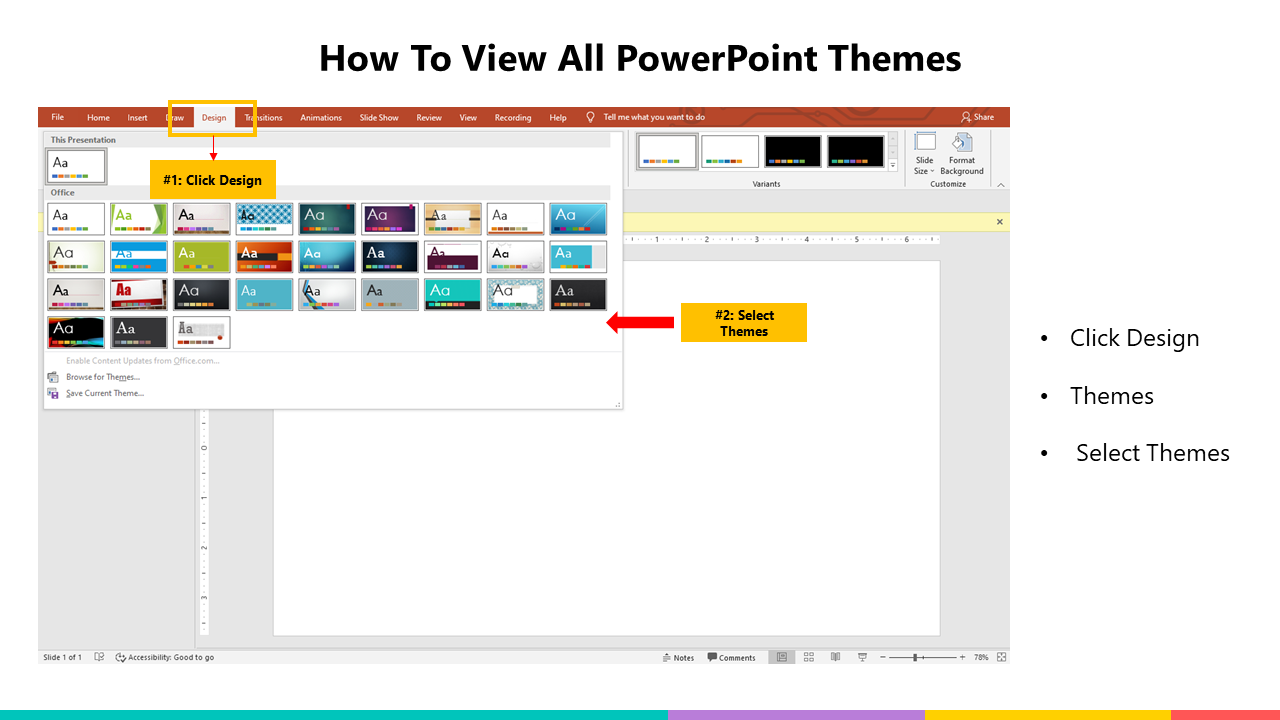Click Tell me what you want to do
Viewport: 1280px width, 720px height.
pos(654,117)
